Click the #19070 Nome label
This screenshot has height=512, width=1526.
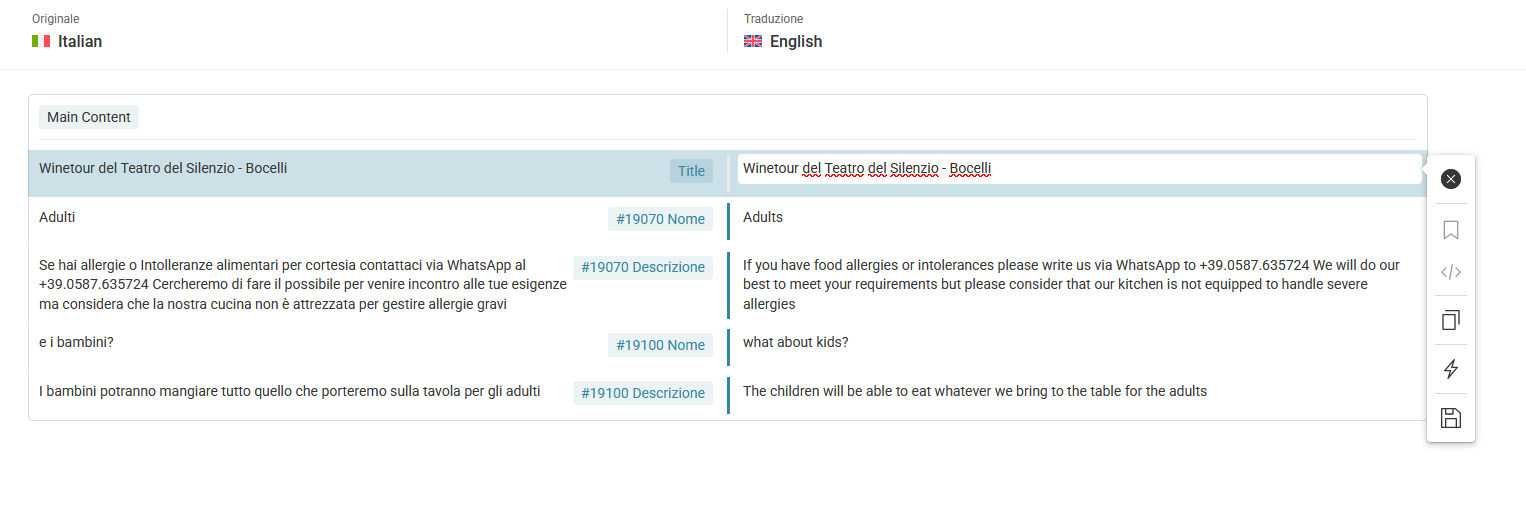[660, 219]
